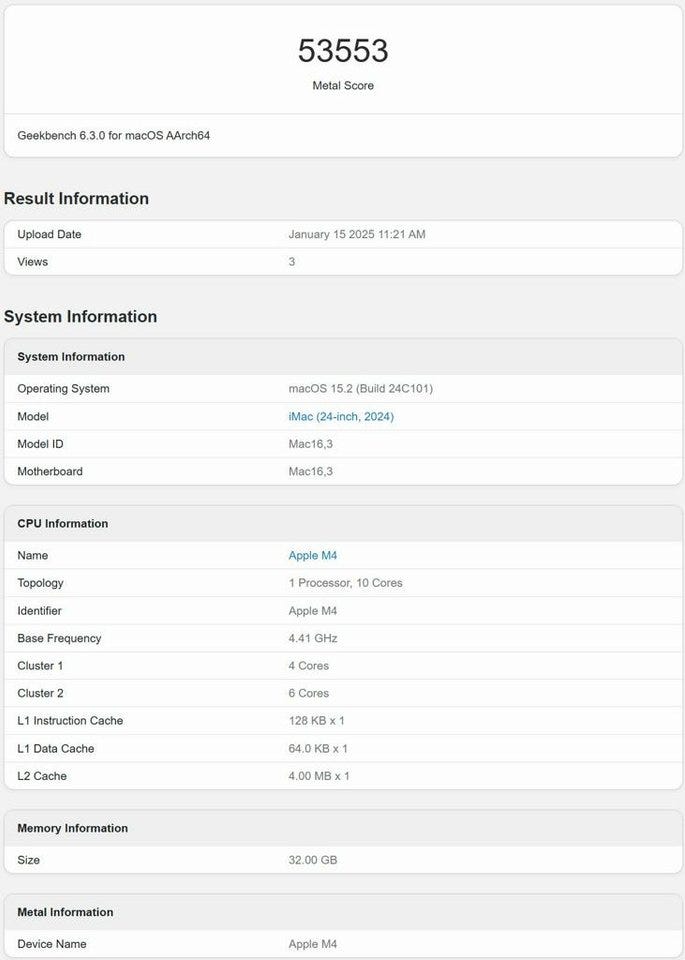
Task: Click the Views row label
Action: pos(32,261)
